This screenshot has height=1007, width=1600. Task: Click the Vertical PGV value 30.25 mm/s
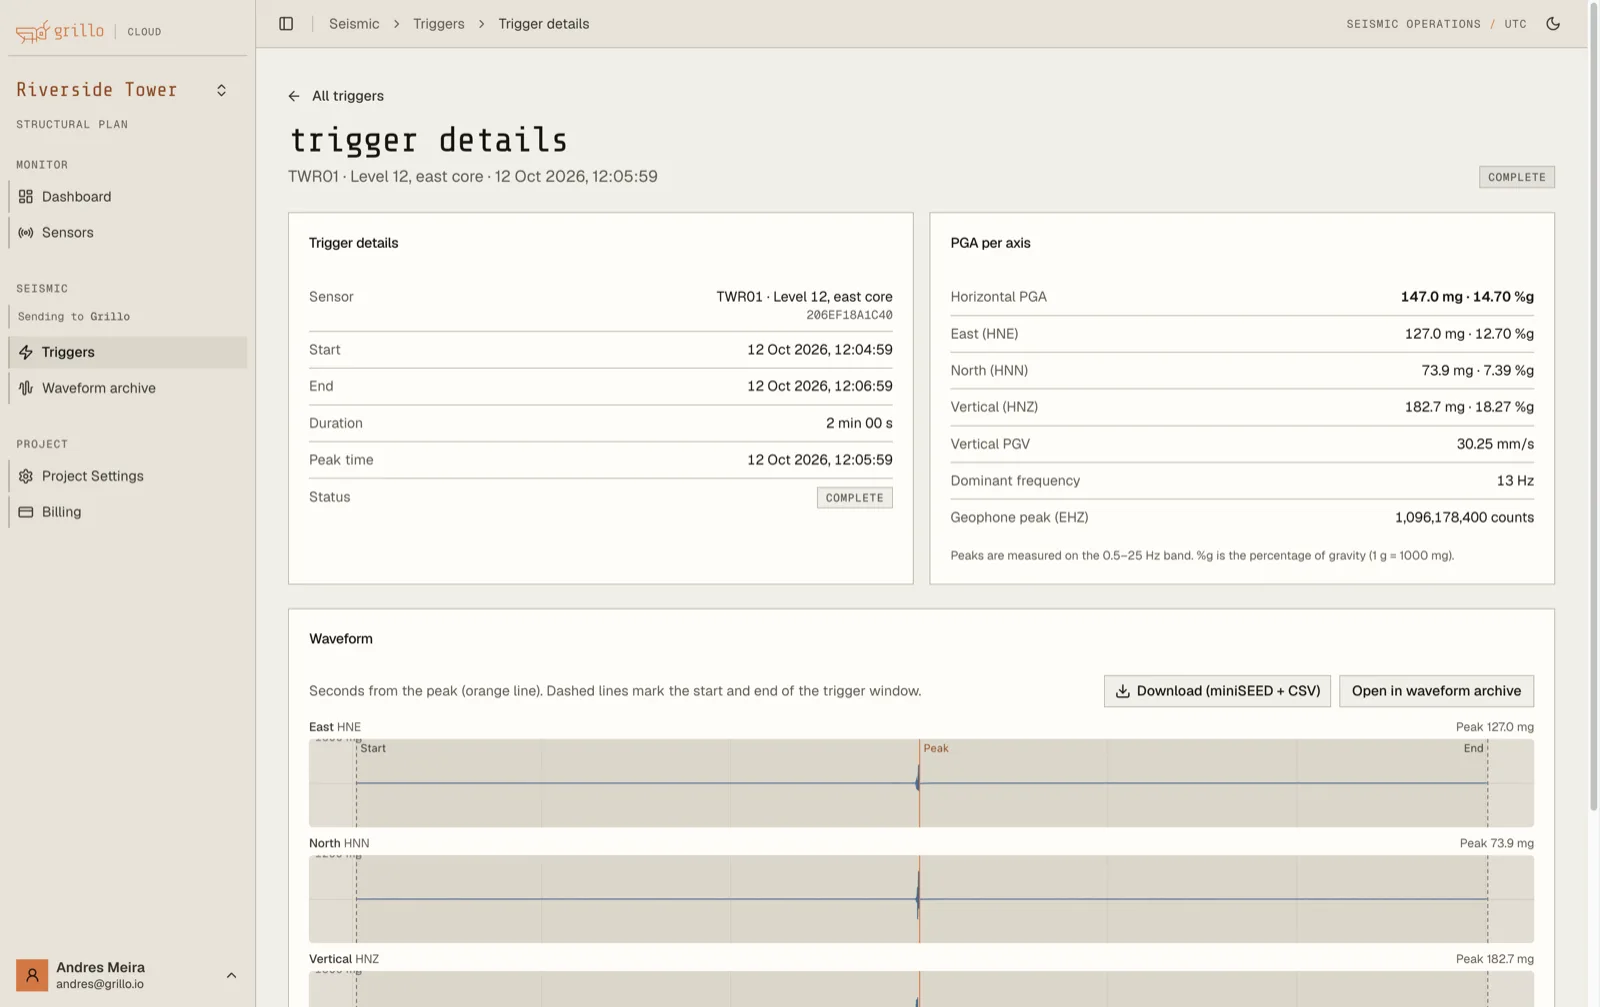pyautogui.click(x=1495, y=444)
